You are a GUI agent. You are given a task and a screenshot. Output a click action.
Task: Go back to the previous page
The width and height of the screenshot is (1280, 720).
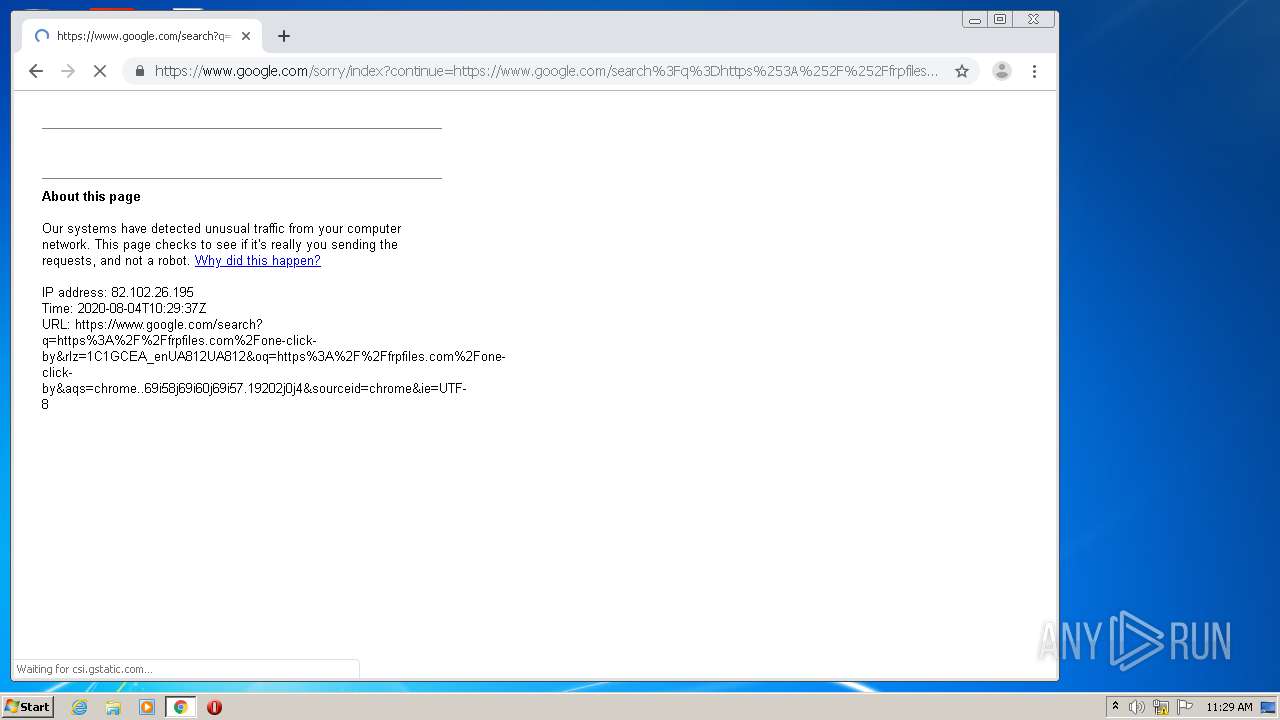(x=36, y=71)
